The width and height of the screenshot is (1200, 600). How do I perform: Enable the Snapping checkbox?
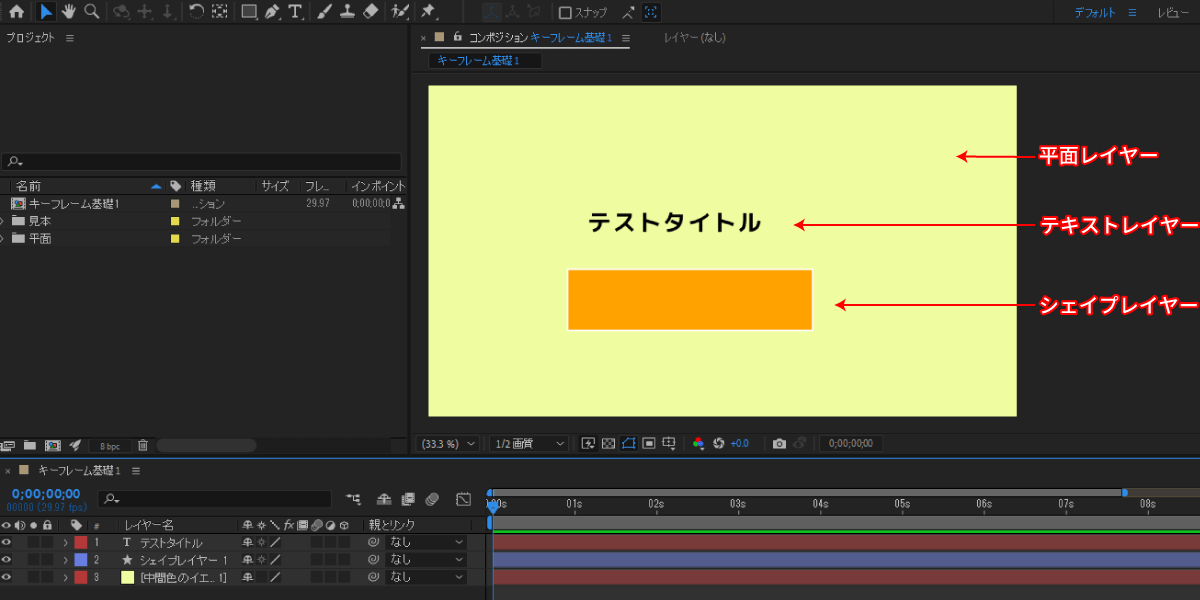[565, 13]
